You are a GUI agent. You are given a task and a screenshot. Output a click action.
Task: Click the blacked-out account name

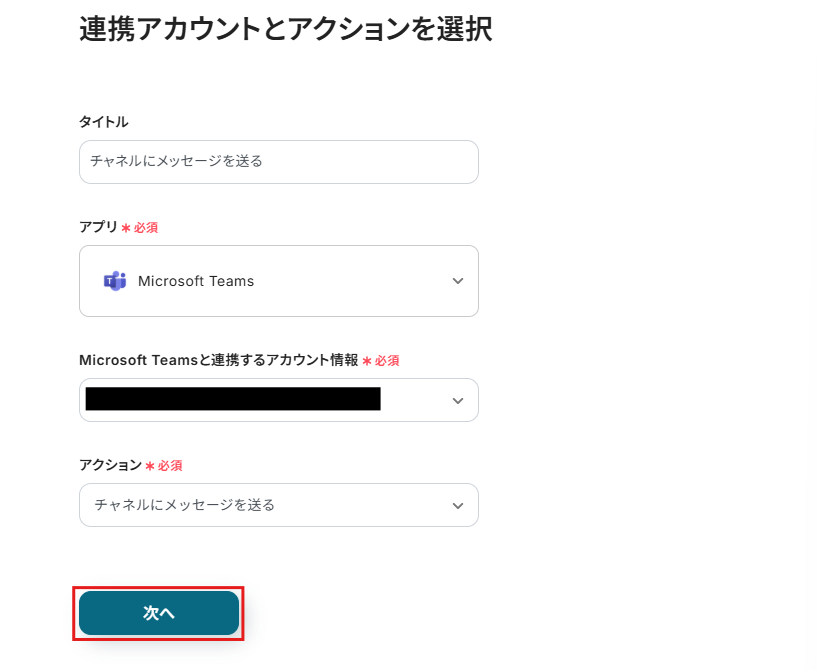coord(233,399)
